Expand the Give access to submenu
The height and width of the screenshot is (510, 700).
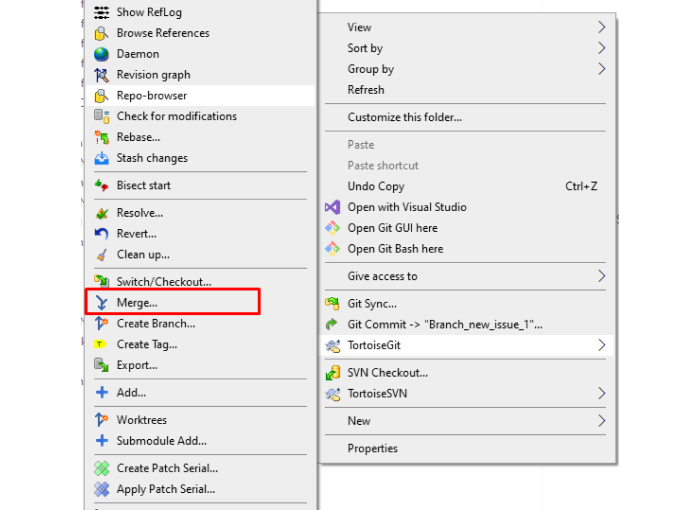[465, 276]
